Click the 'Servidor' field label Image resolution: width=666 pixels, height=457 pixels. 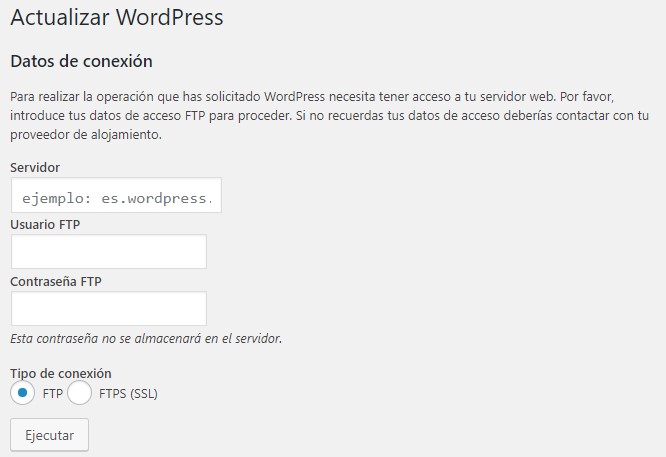click(35, 167)
